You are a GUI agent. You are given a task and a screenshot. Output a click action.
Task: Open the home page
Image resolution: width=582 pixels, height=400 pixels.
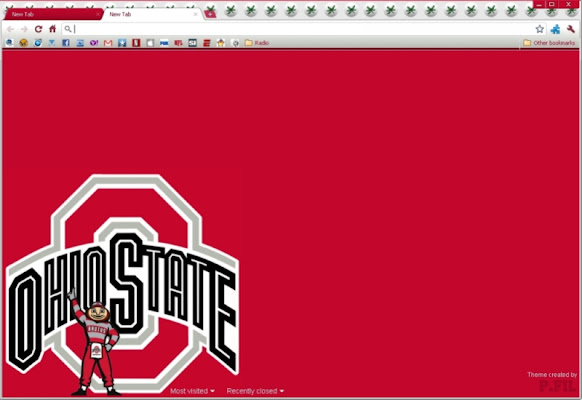53,29
